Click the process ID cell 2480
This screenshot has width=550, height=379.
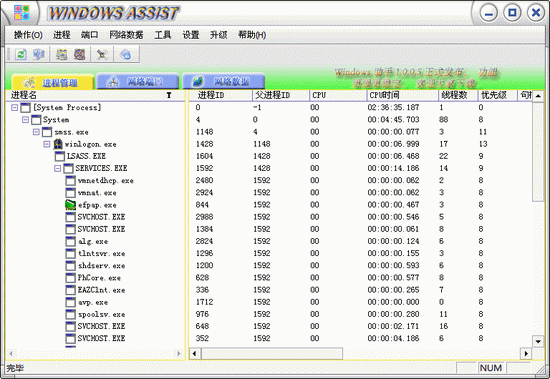click(x=204, y=180)
